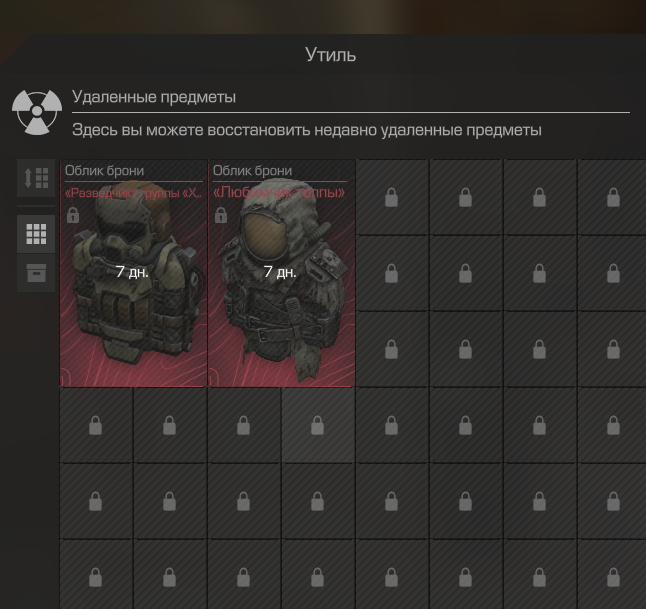Click the 7 дн. timer on the «Любимчик толпы» card

[280, 272]
